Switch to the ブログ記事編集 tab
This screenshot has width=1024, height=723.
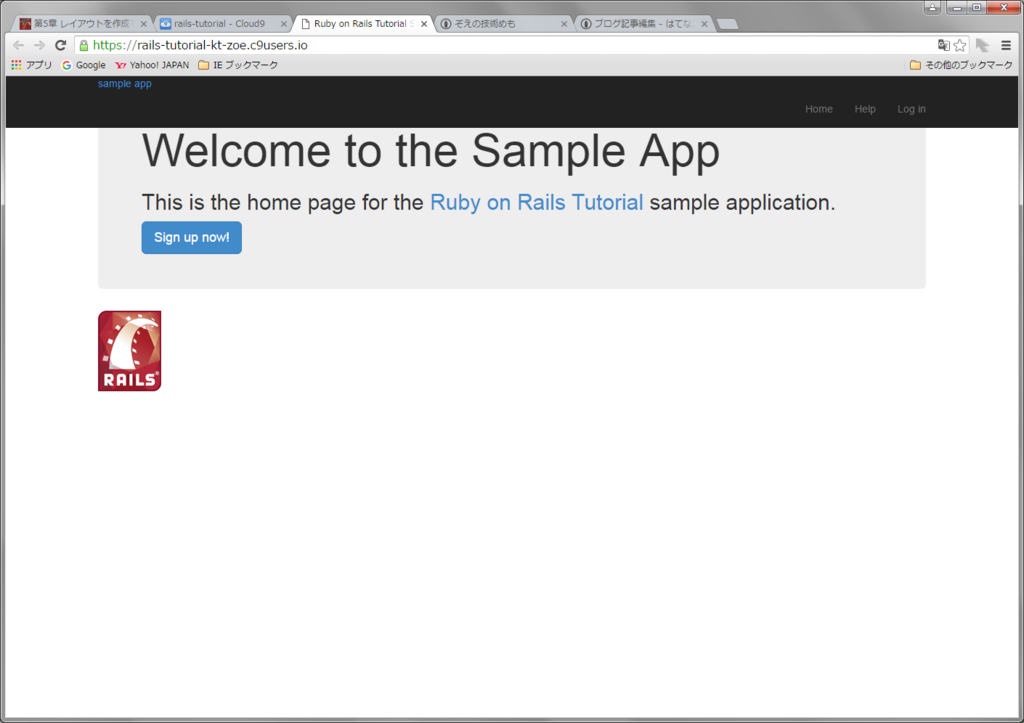(x=642, y=24)
